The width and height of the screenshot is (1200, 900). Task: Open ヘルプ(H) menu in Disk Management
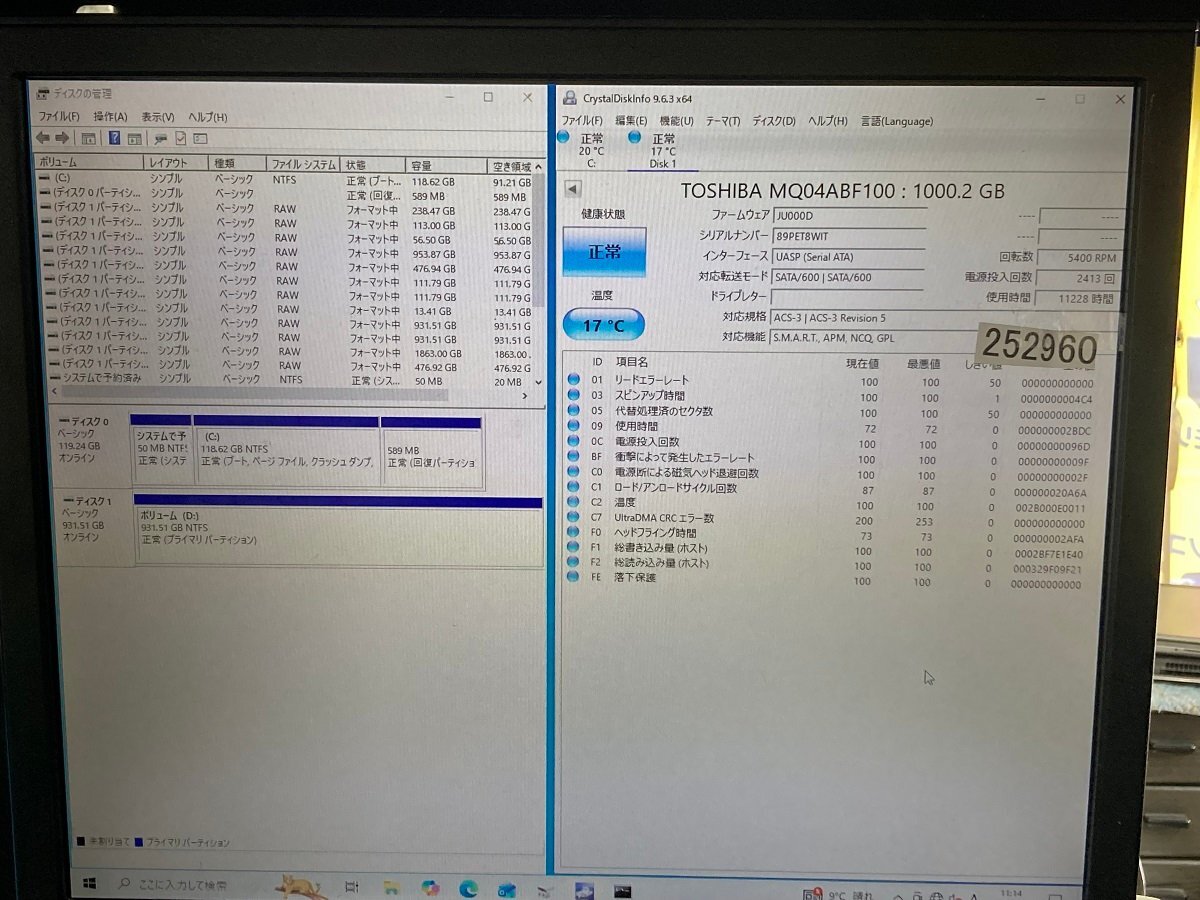[207, 117]
